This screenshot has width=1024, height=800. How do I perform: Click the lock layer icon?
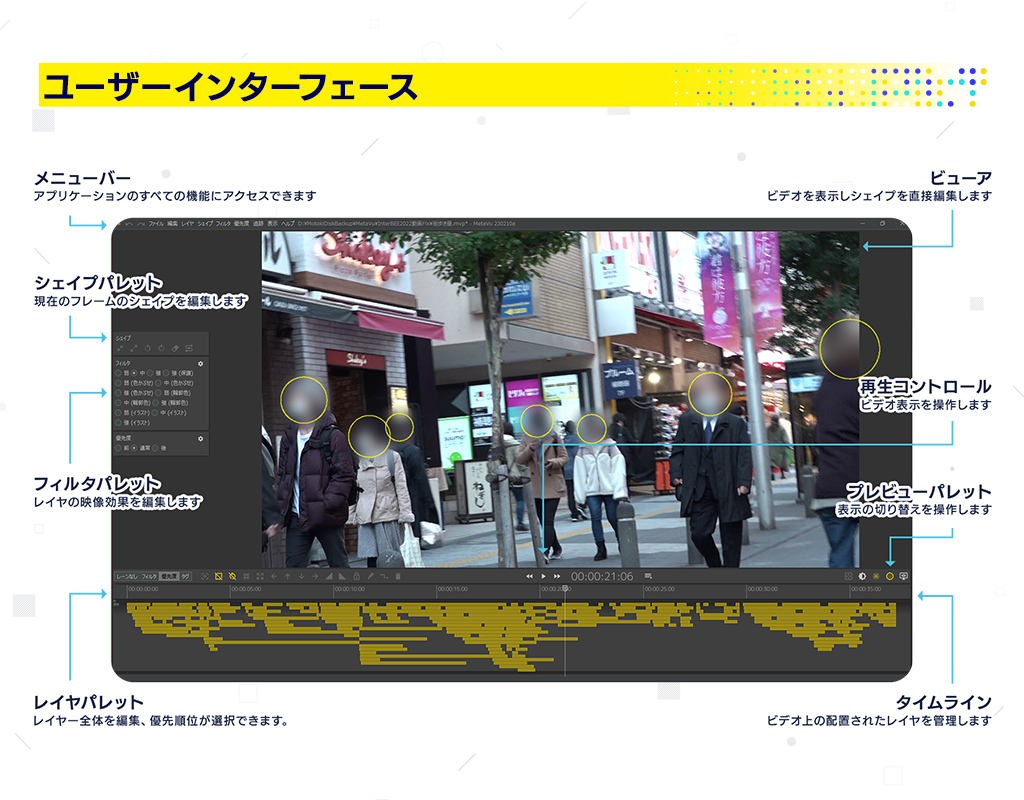(357, 577)
